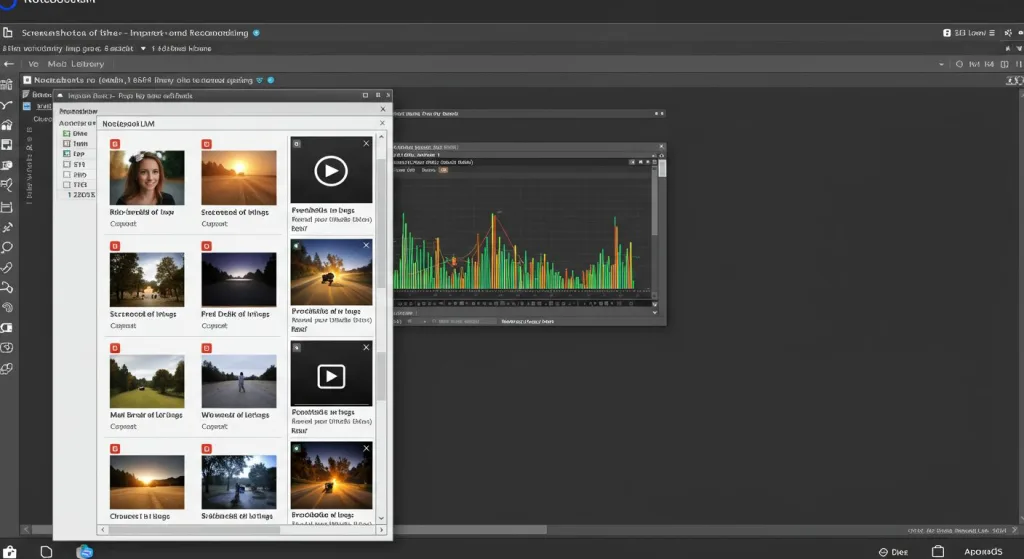Toggle the green checked "Dme" checkbox

(x=67, y=133)
